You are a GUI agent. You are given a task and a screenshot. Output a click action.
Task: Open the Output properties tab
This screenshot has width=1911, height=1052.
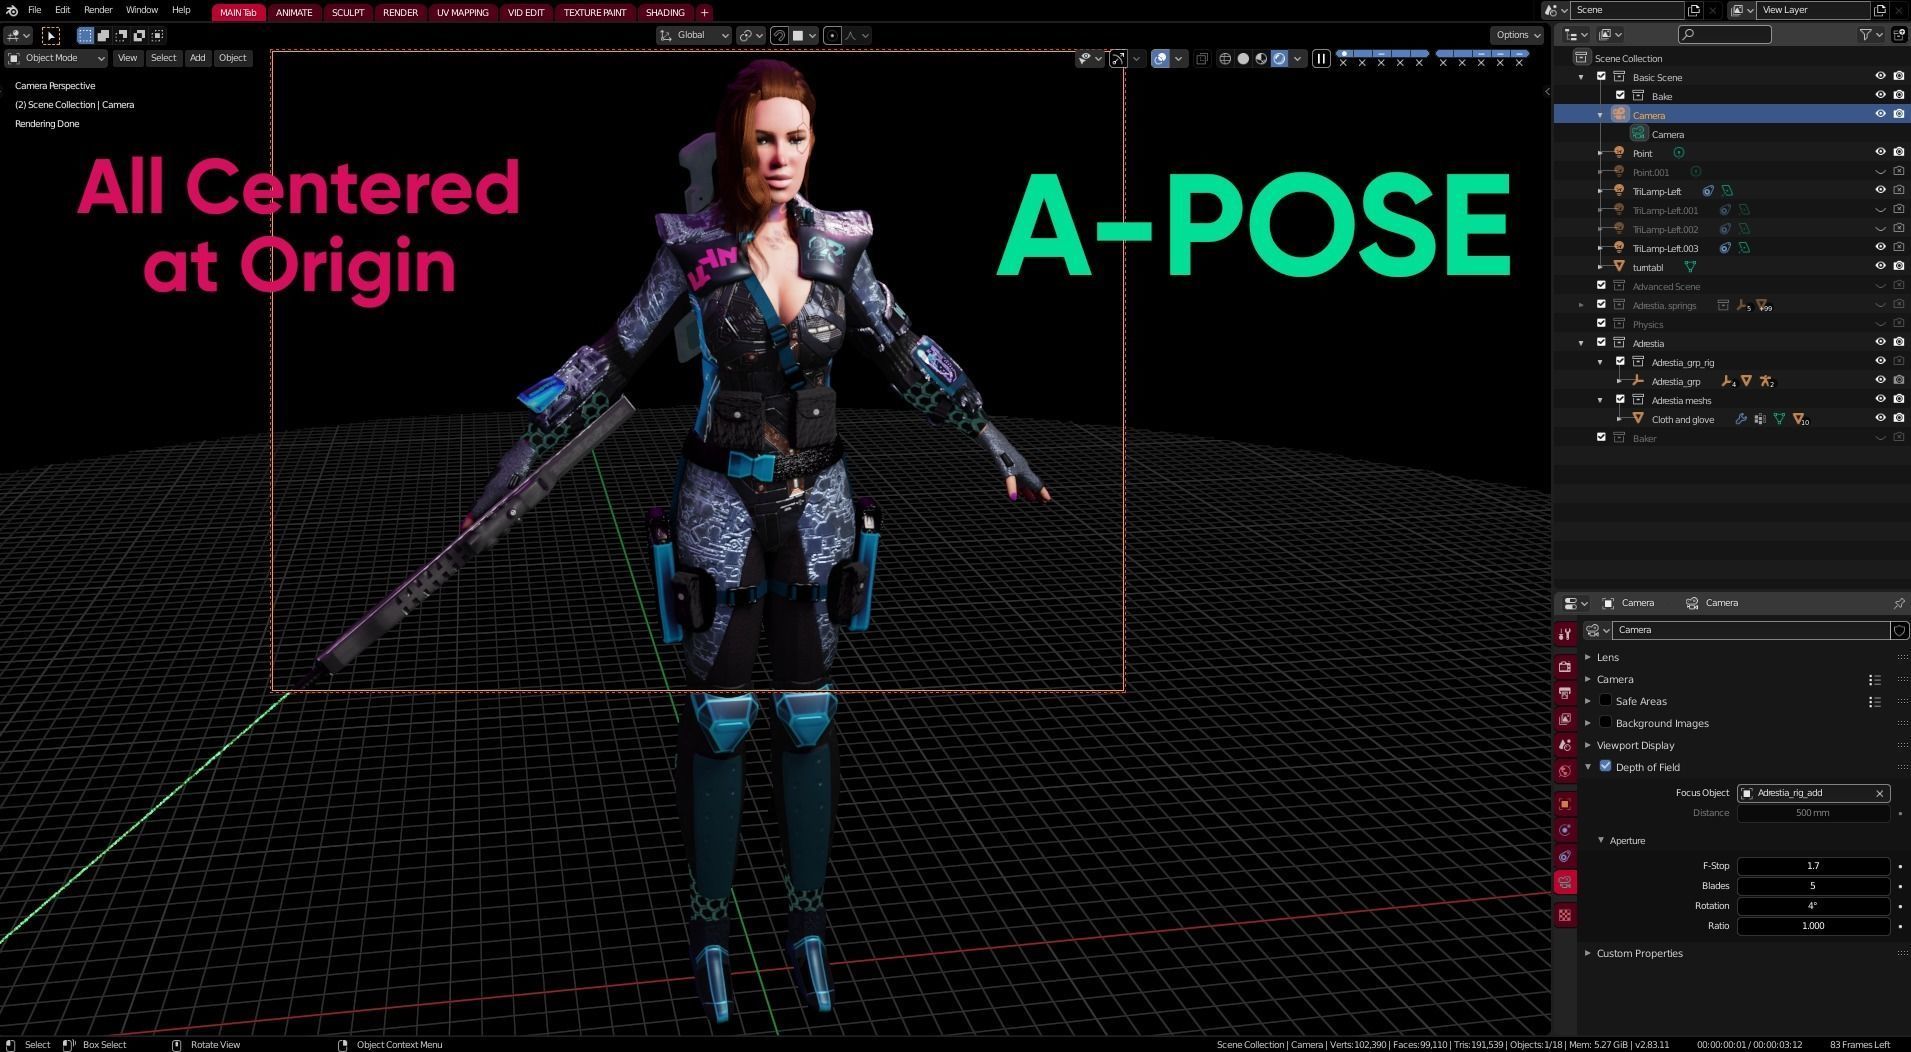(1565, 693)
